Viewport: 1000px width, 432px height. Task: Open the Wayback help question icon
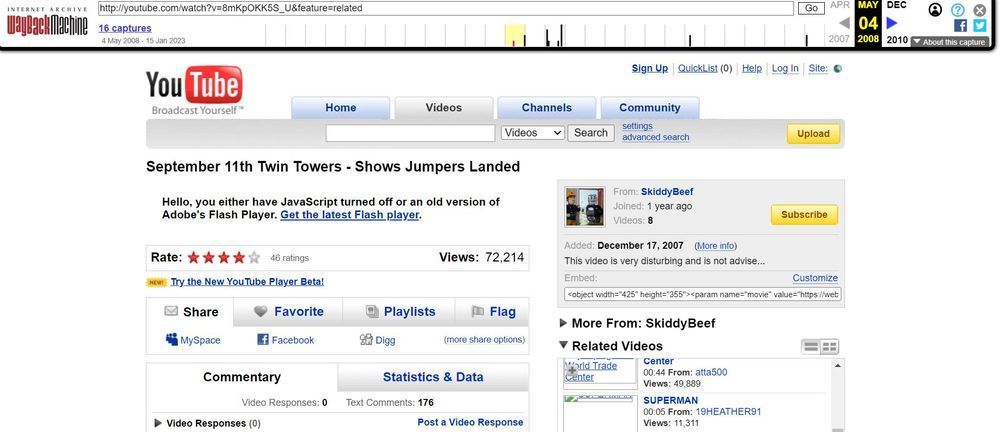[957, 10]
